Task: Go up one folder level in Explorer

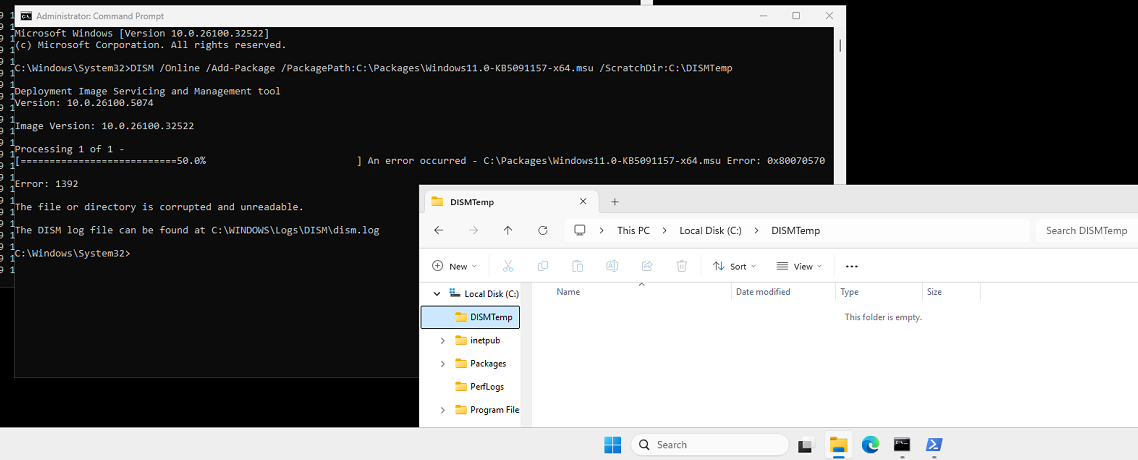Action: [x=508, y=231]
